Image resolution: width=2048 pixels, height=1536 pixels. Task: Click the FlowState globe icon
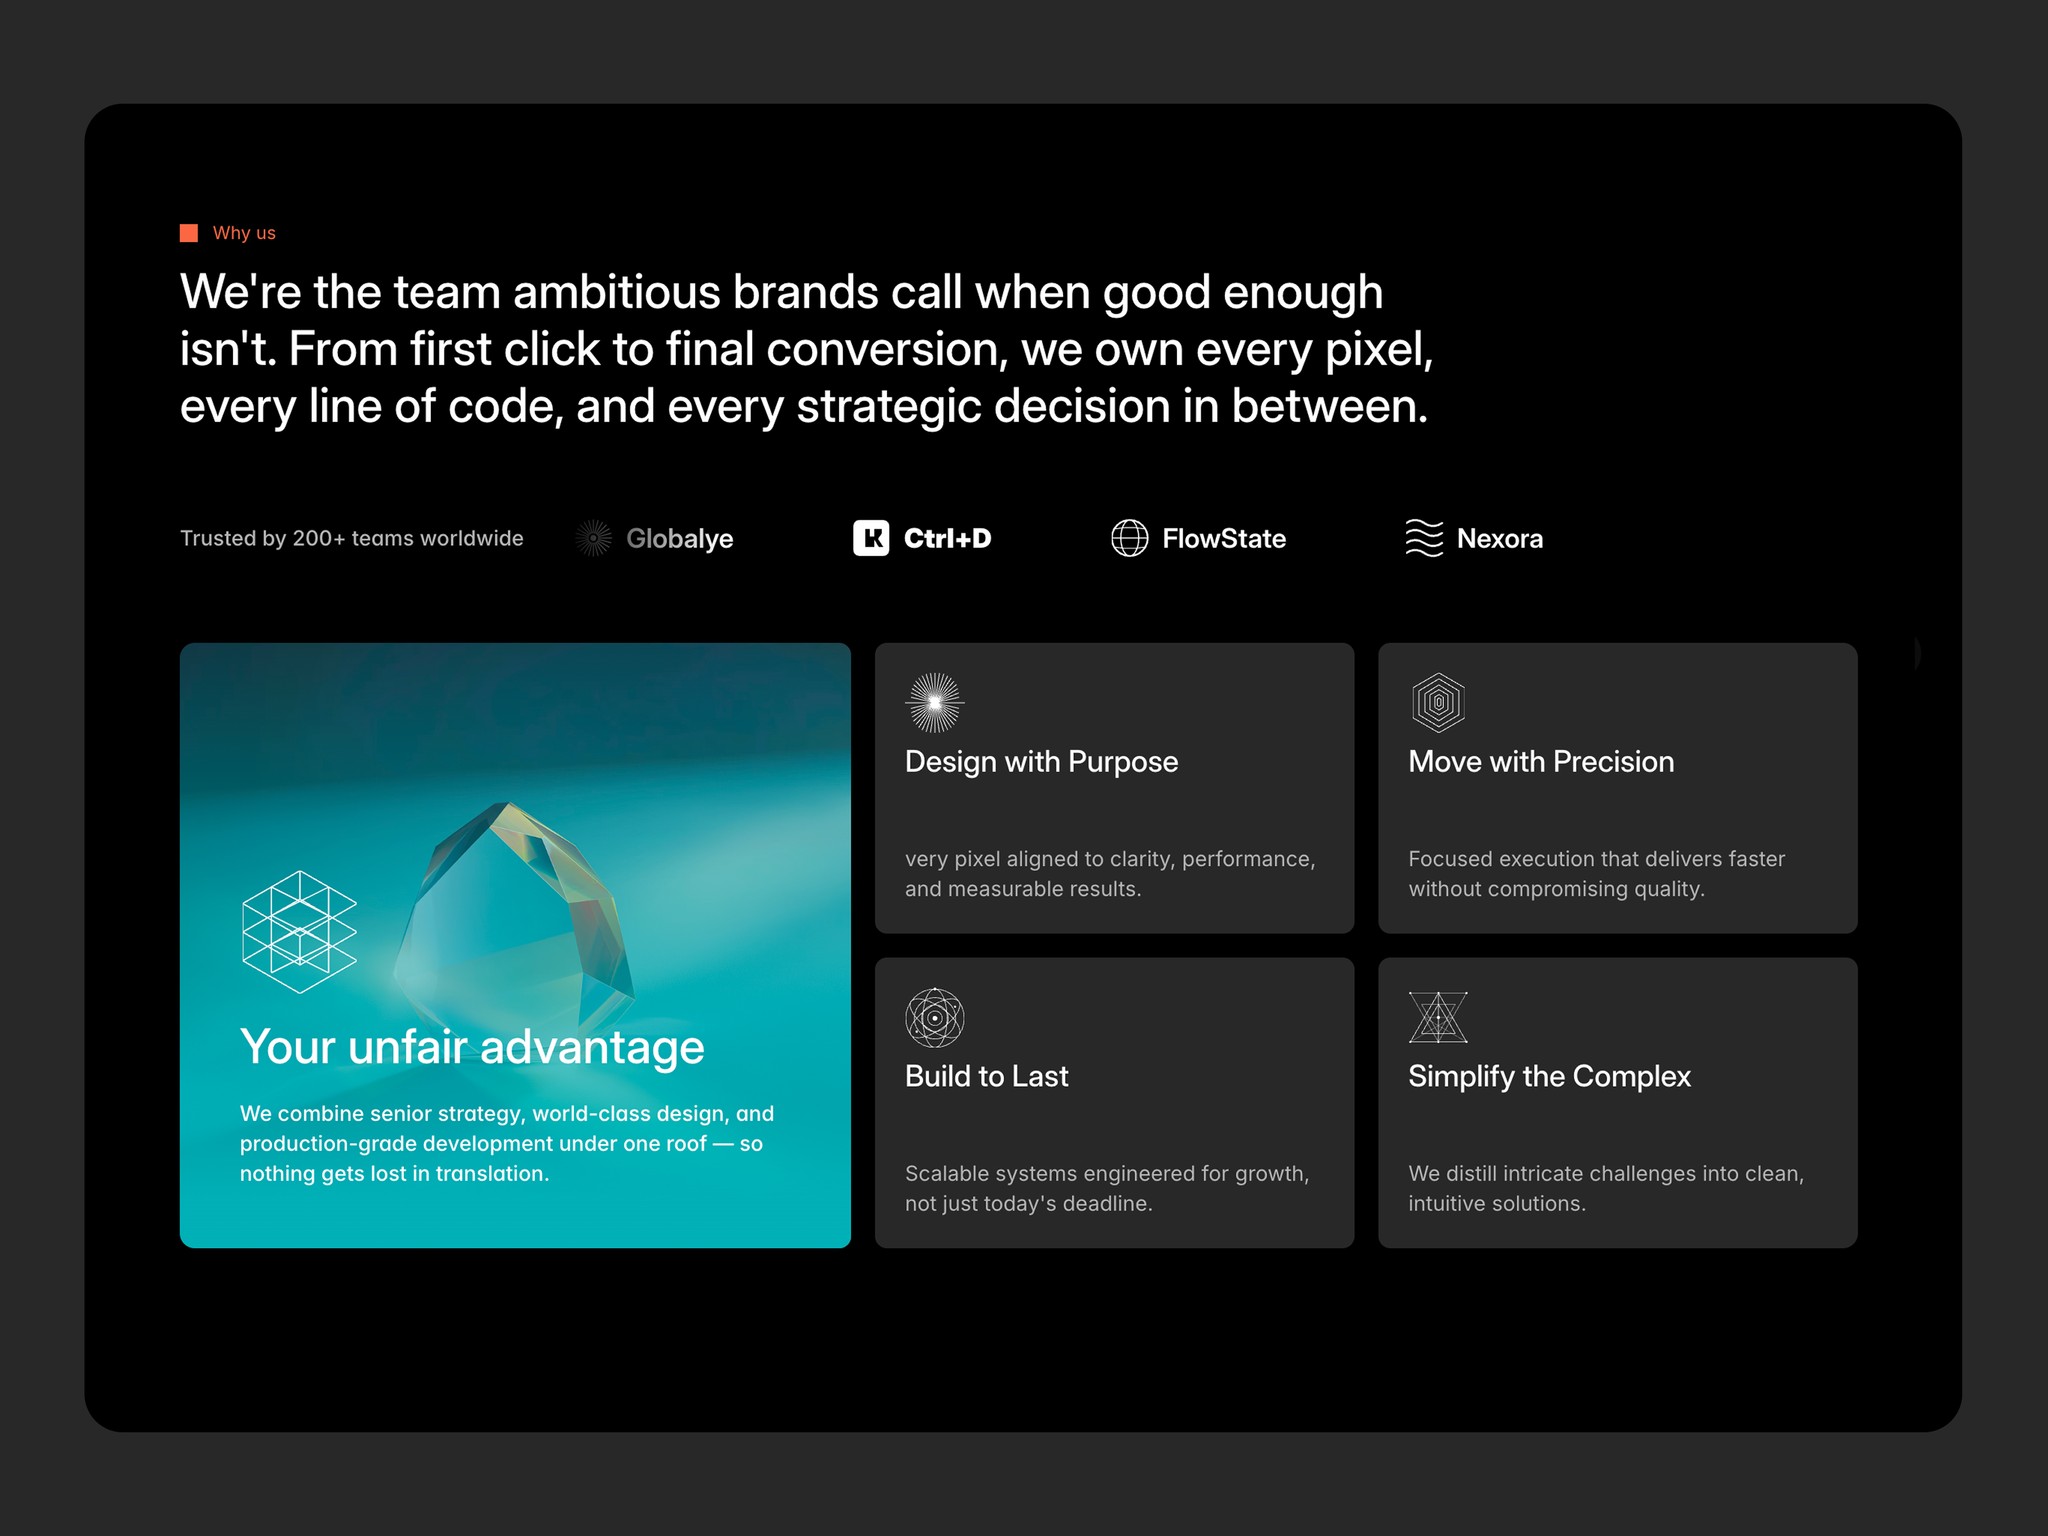click(1130, 538)
